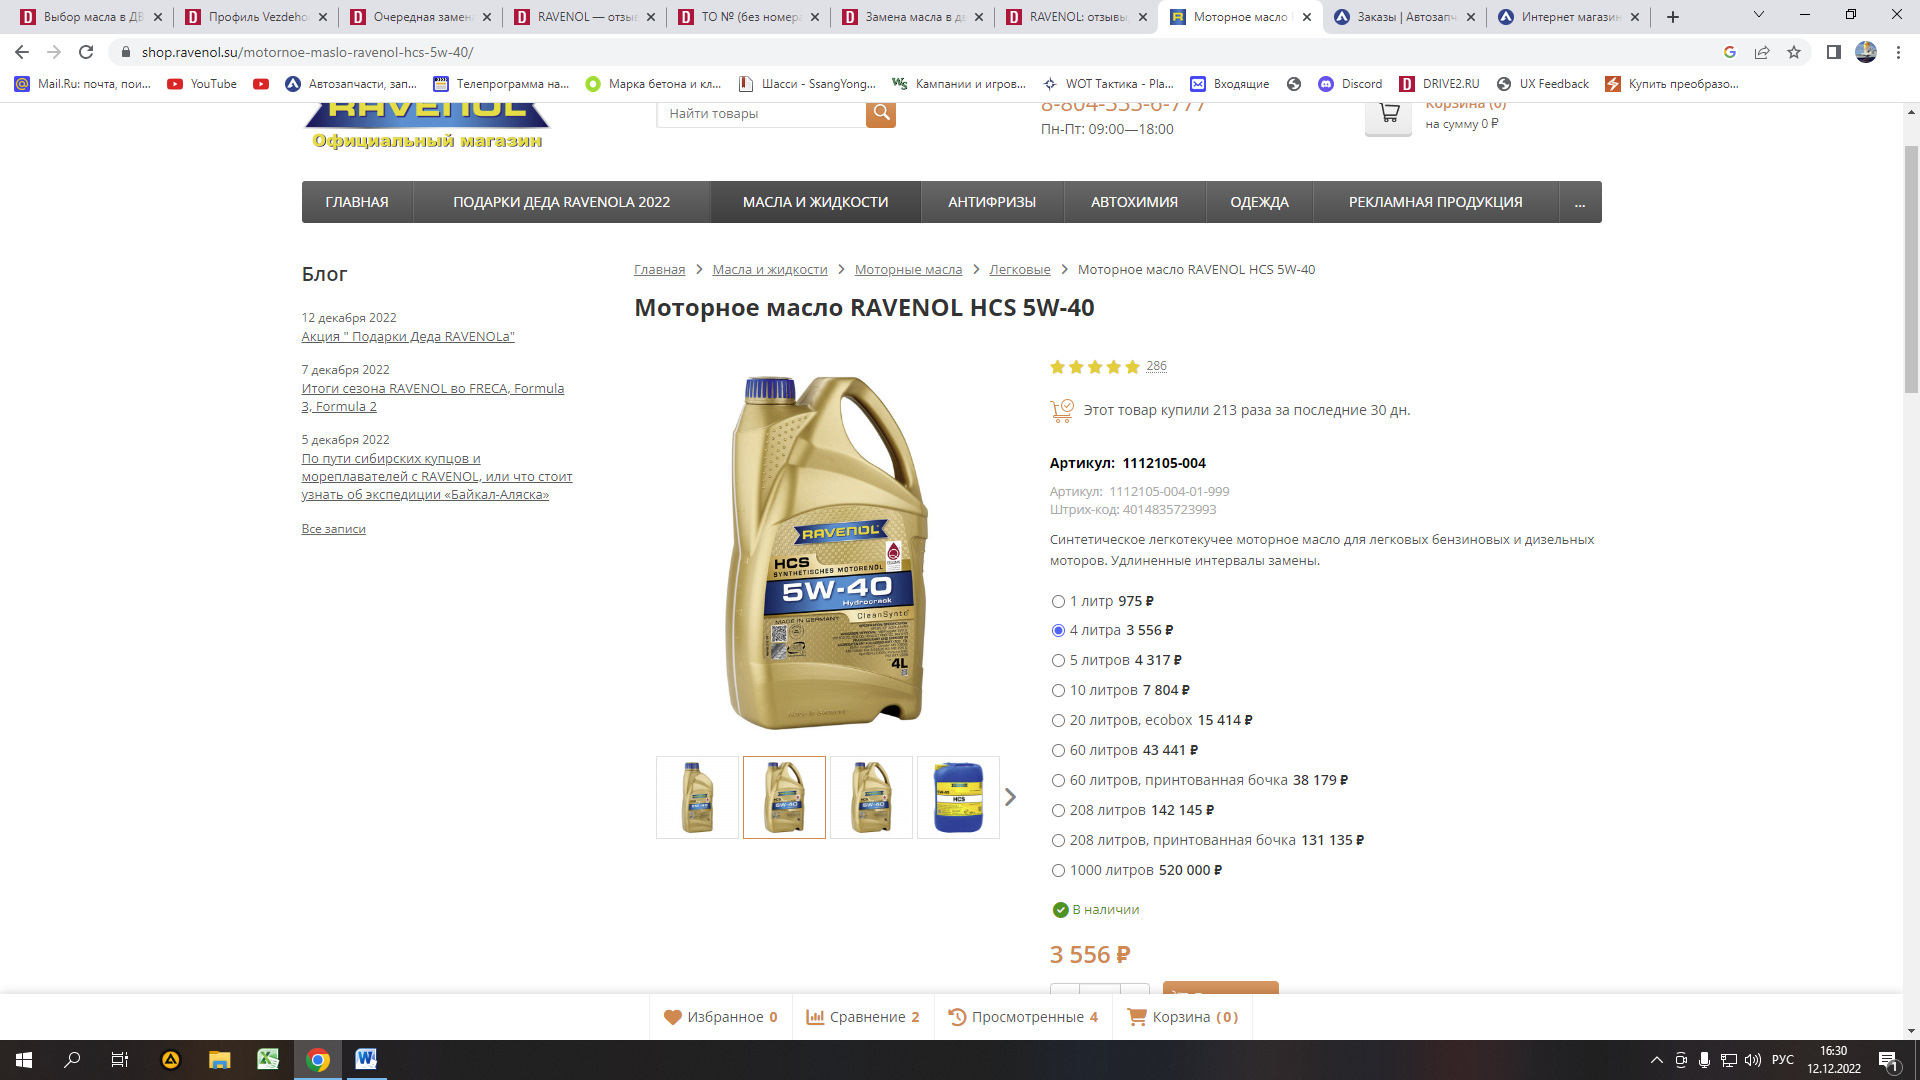Image resolution: width=1920 pixels, height=1080 pixels.
Task: Launch Excel from the Windows taskbar
Action: 268,1060
